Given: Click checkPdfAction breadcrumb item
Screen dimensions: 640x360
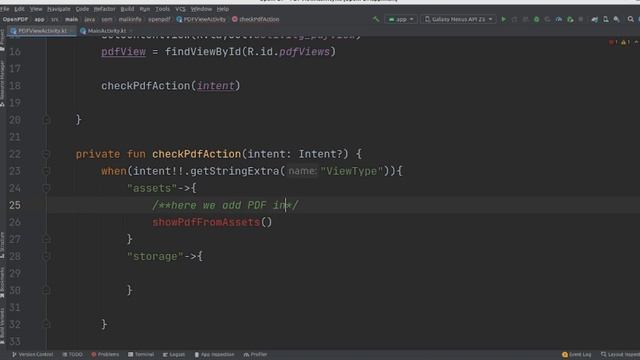Looking at the screenshot, I should pos(256,19).
